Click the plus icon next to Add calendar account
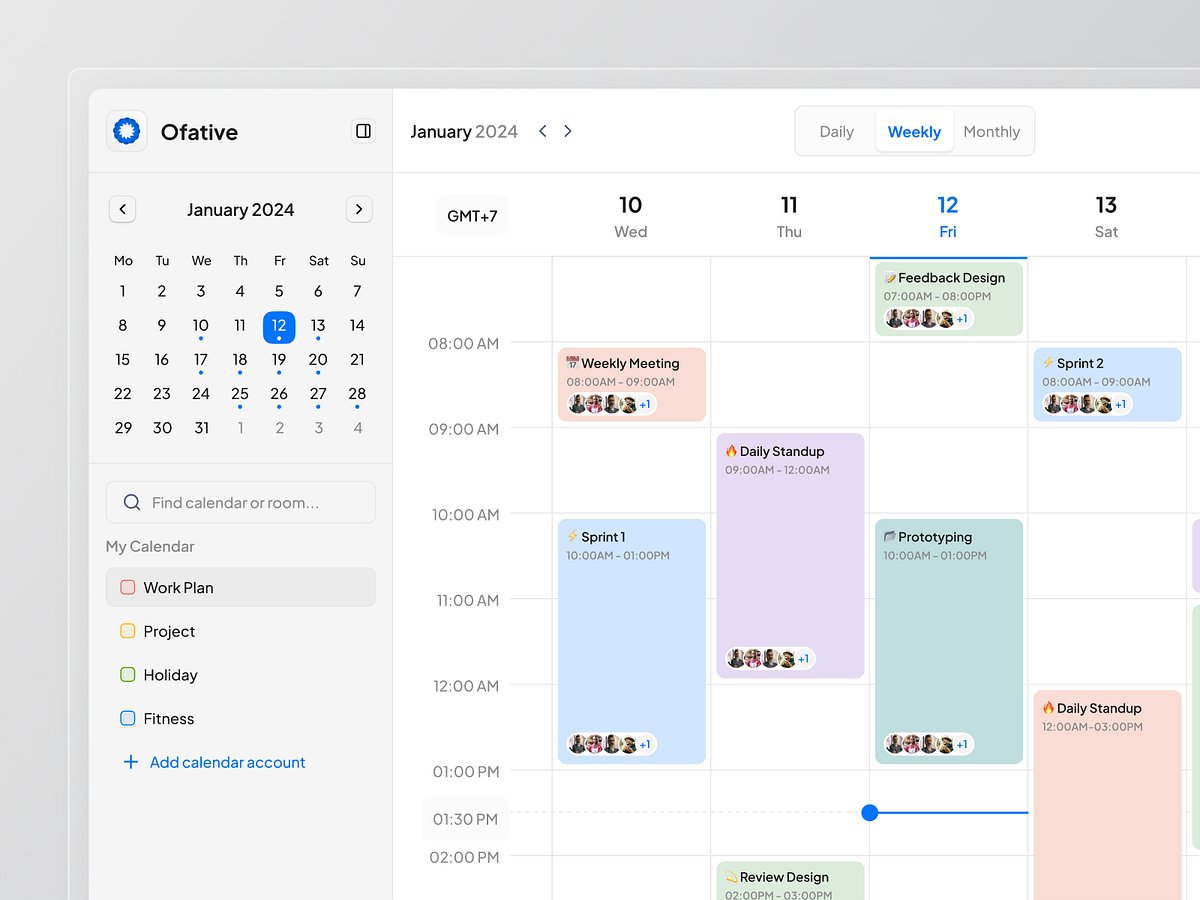 pyautogui.click(x=131, y=762)
